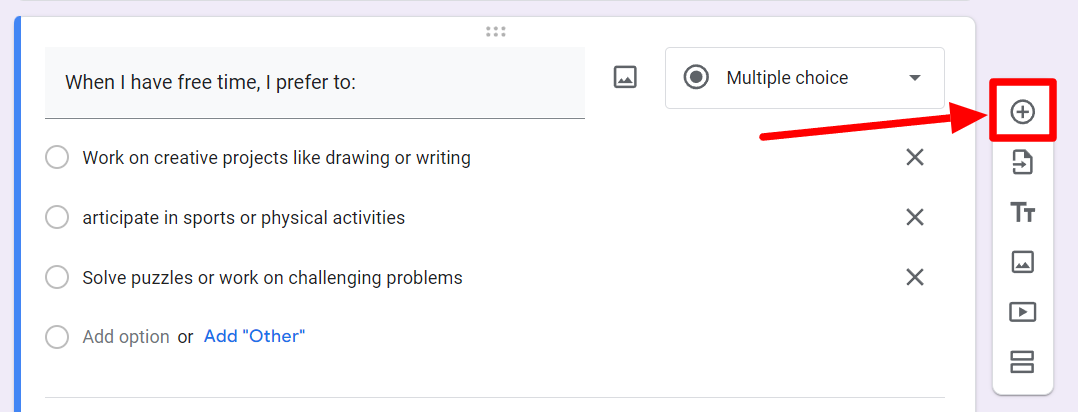The width and height of the screenshot is (1078, 412).
Task: Add a title and description section
Action: [1022, 212]
